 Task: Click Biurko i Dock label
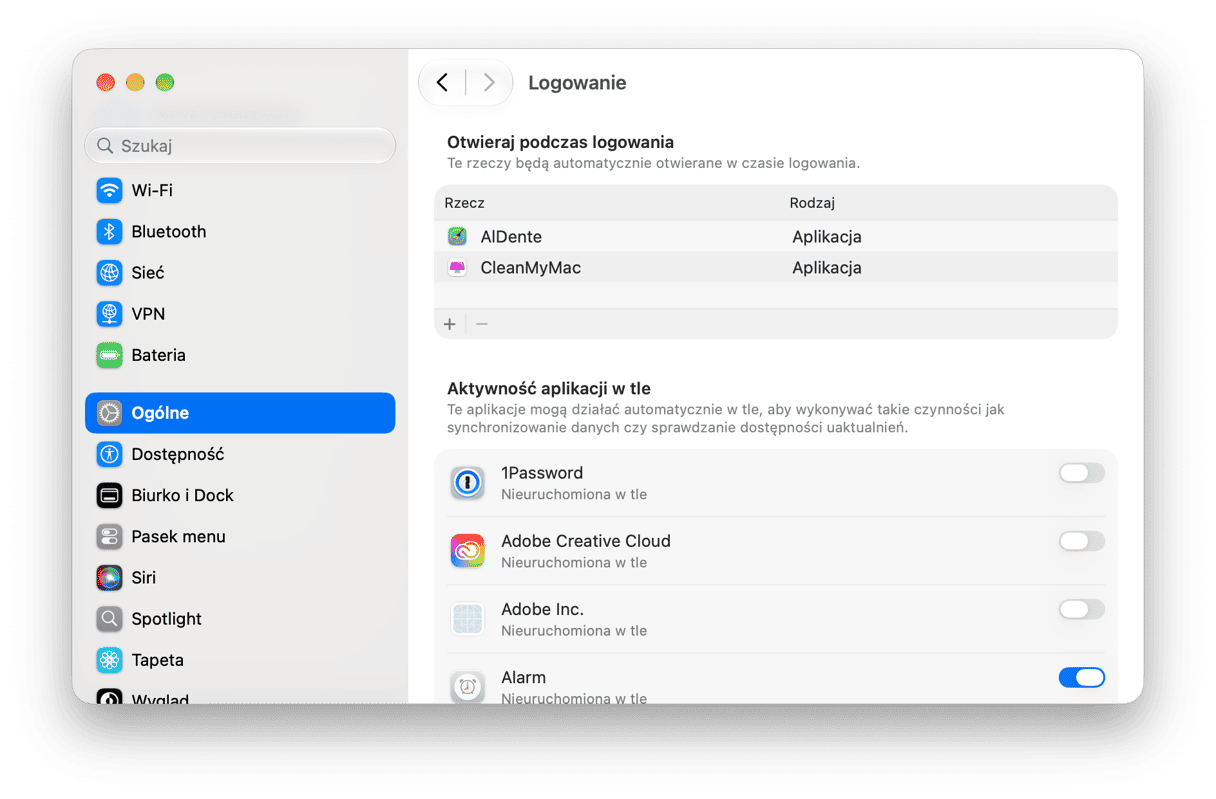(x=183, y=495)
